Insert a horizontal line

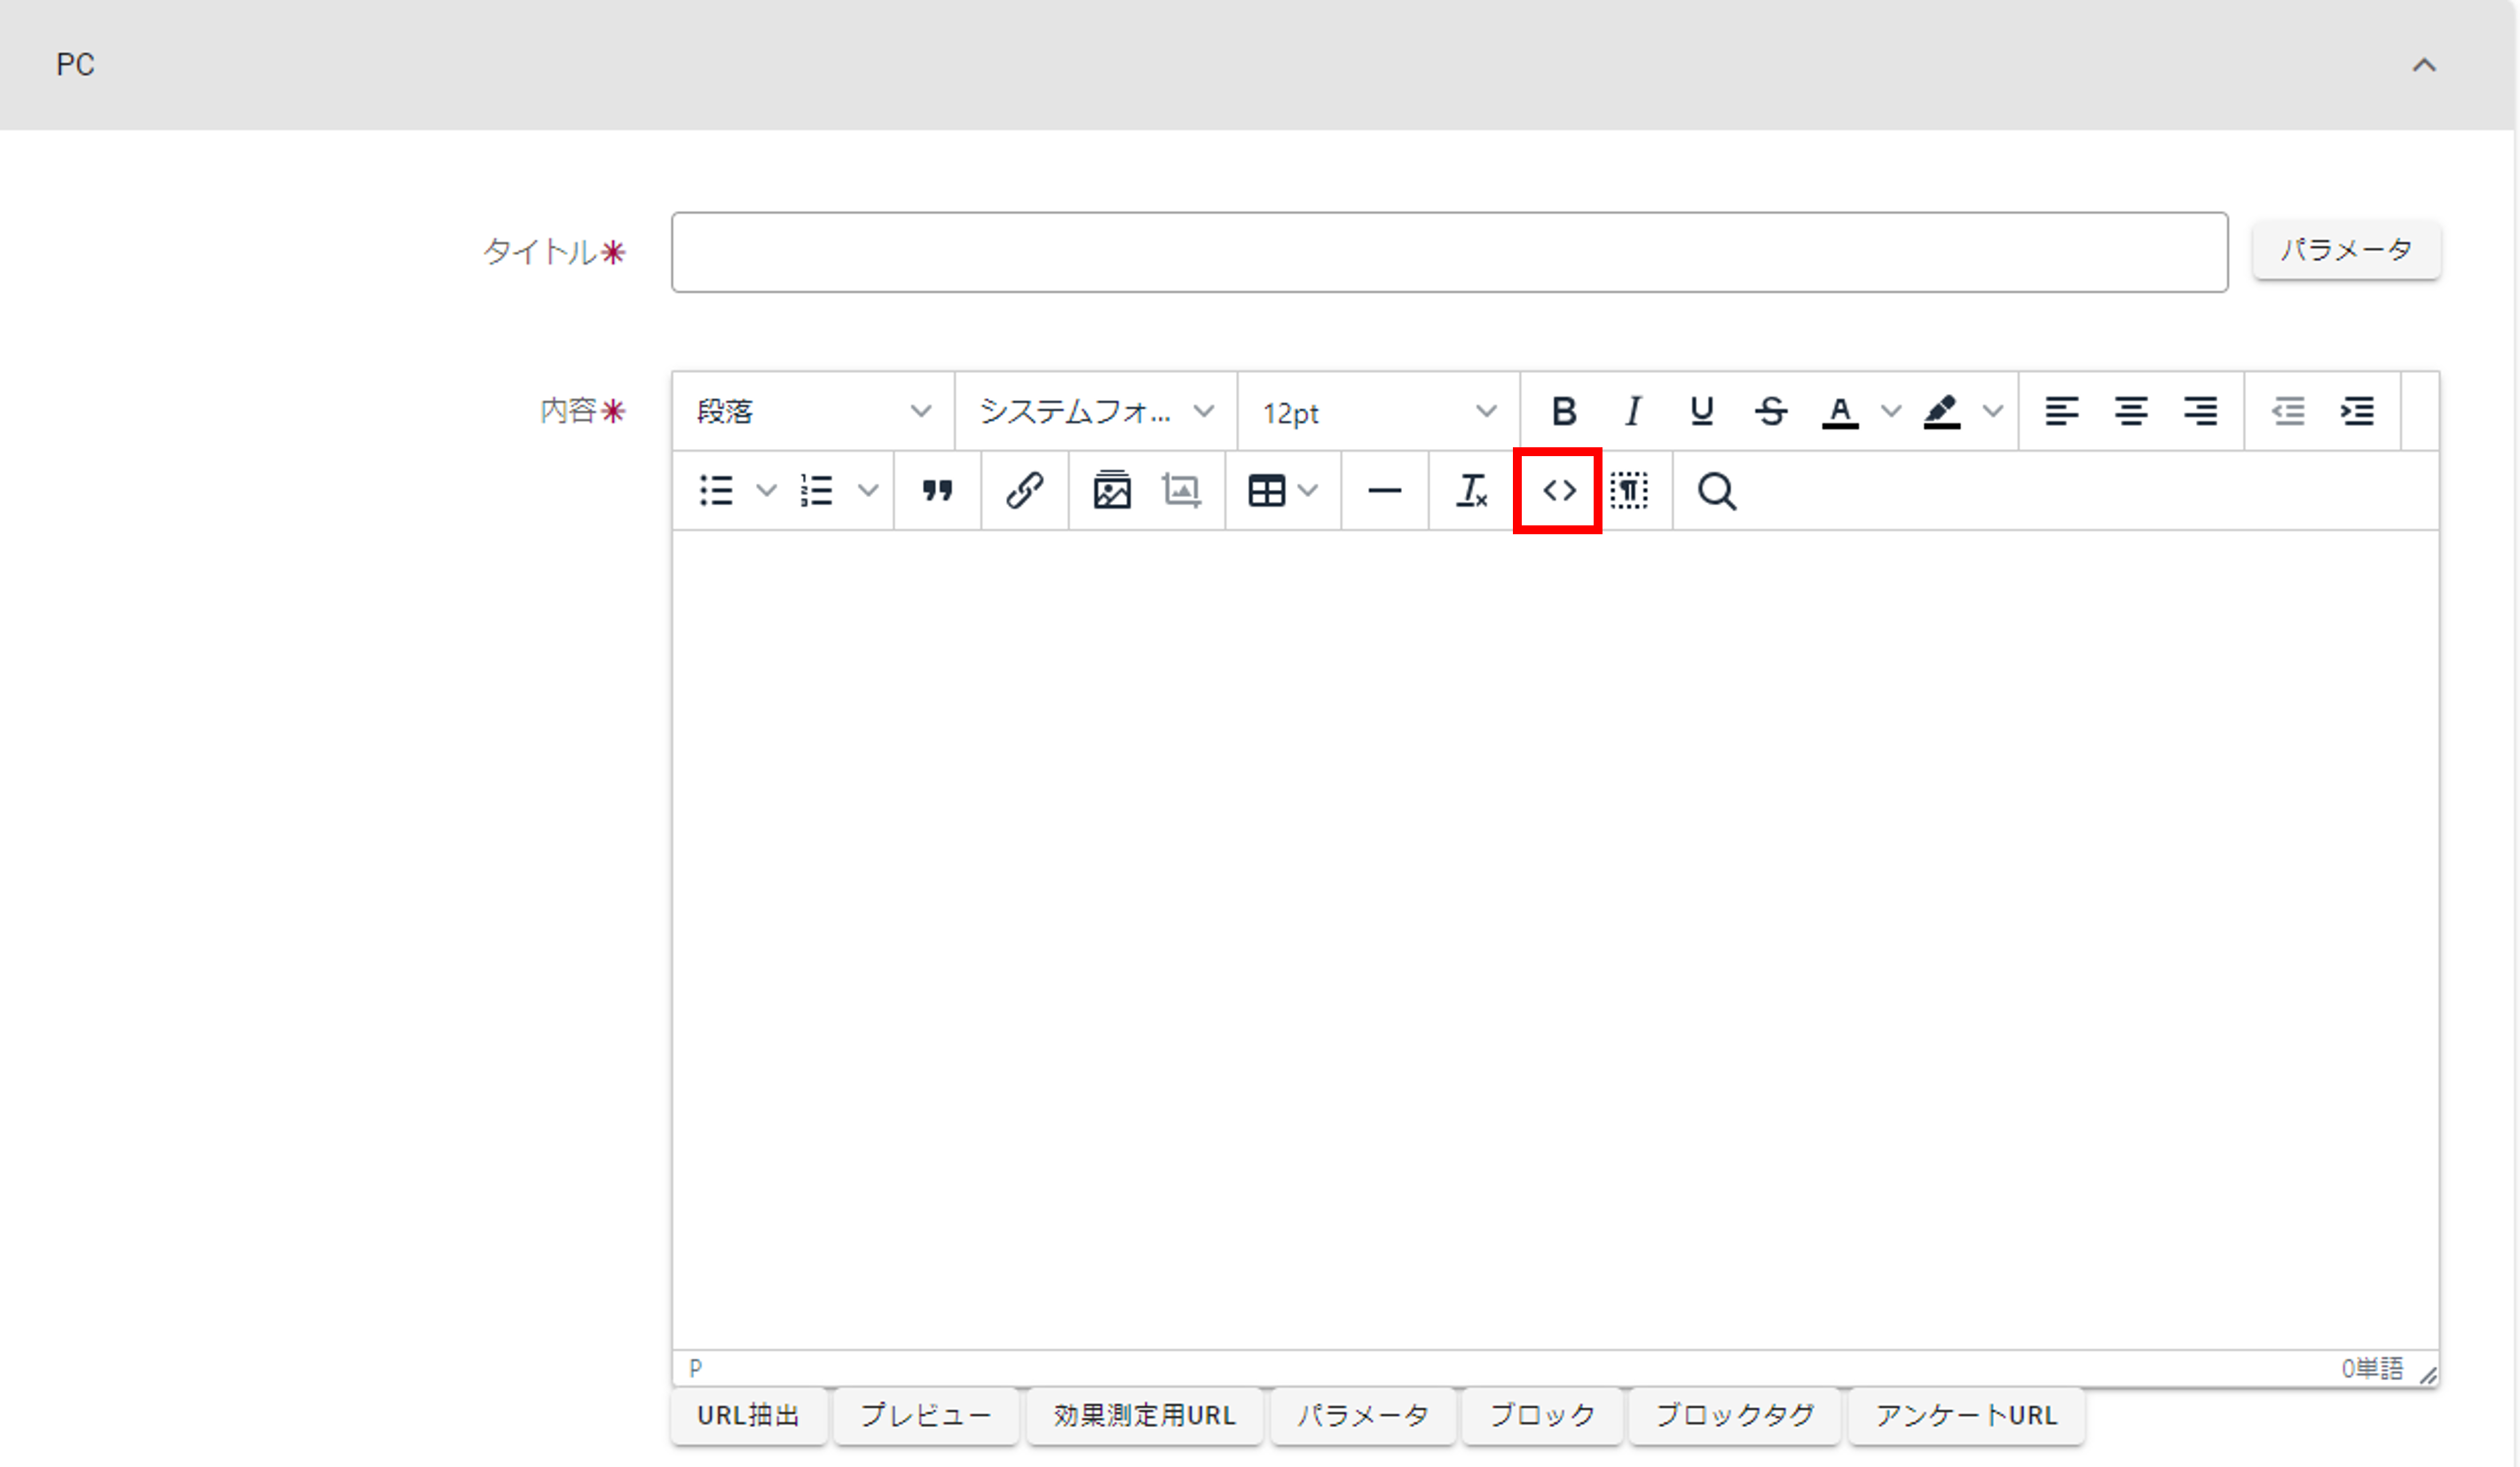[x=1384, y=491]
